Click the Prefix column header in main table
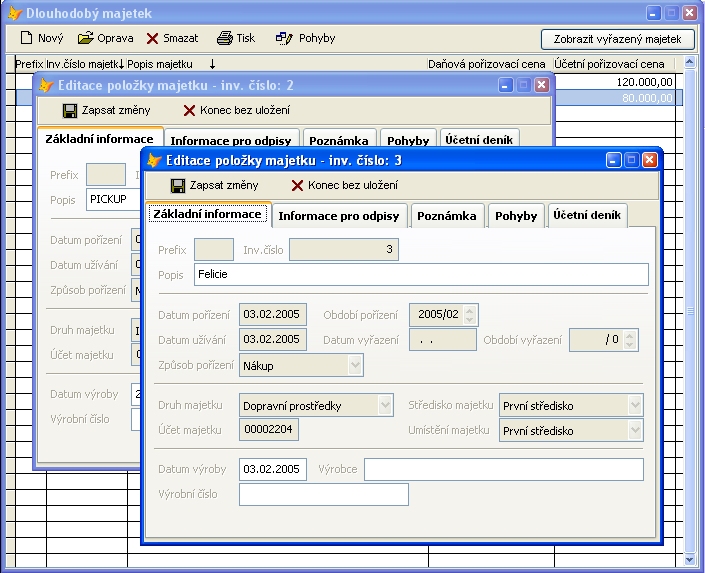 pos(29,64)
